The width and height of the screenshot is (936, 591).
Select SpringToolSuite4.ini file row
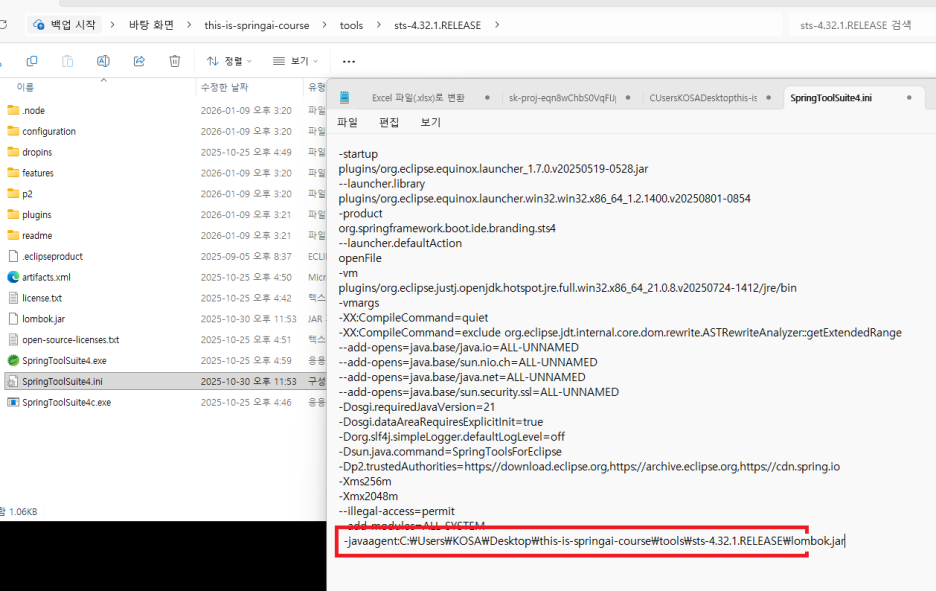[x=165, y=381]
